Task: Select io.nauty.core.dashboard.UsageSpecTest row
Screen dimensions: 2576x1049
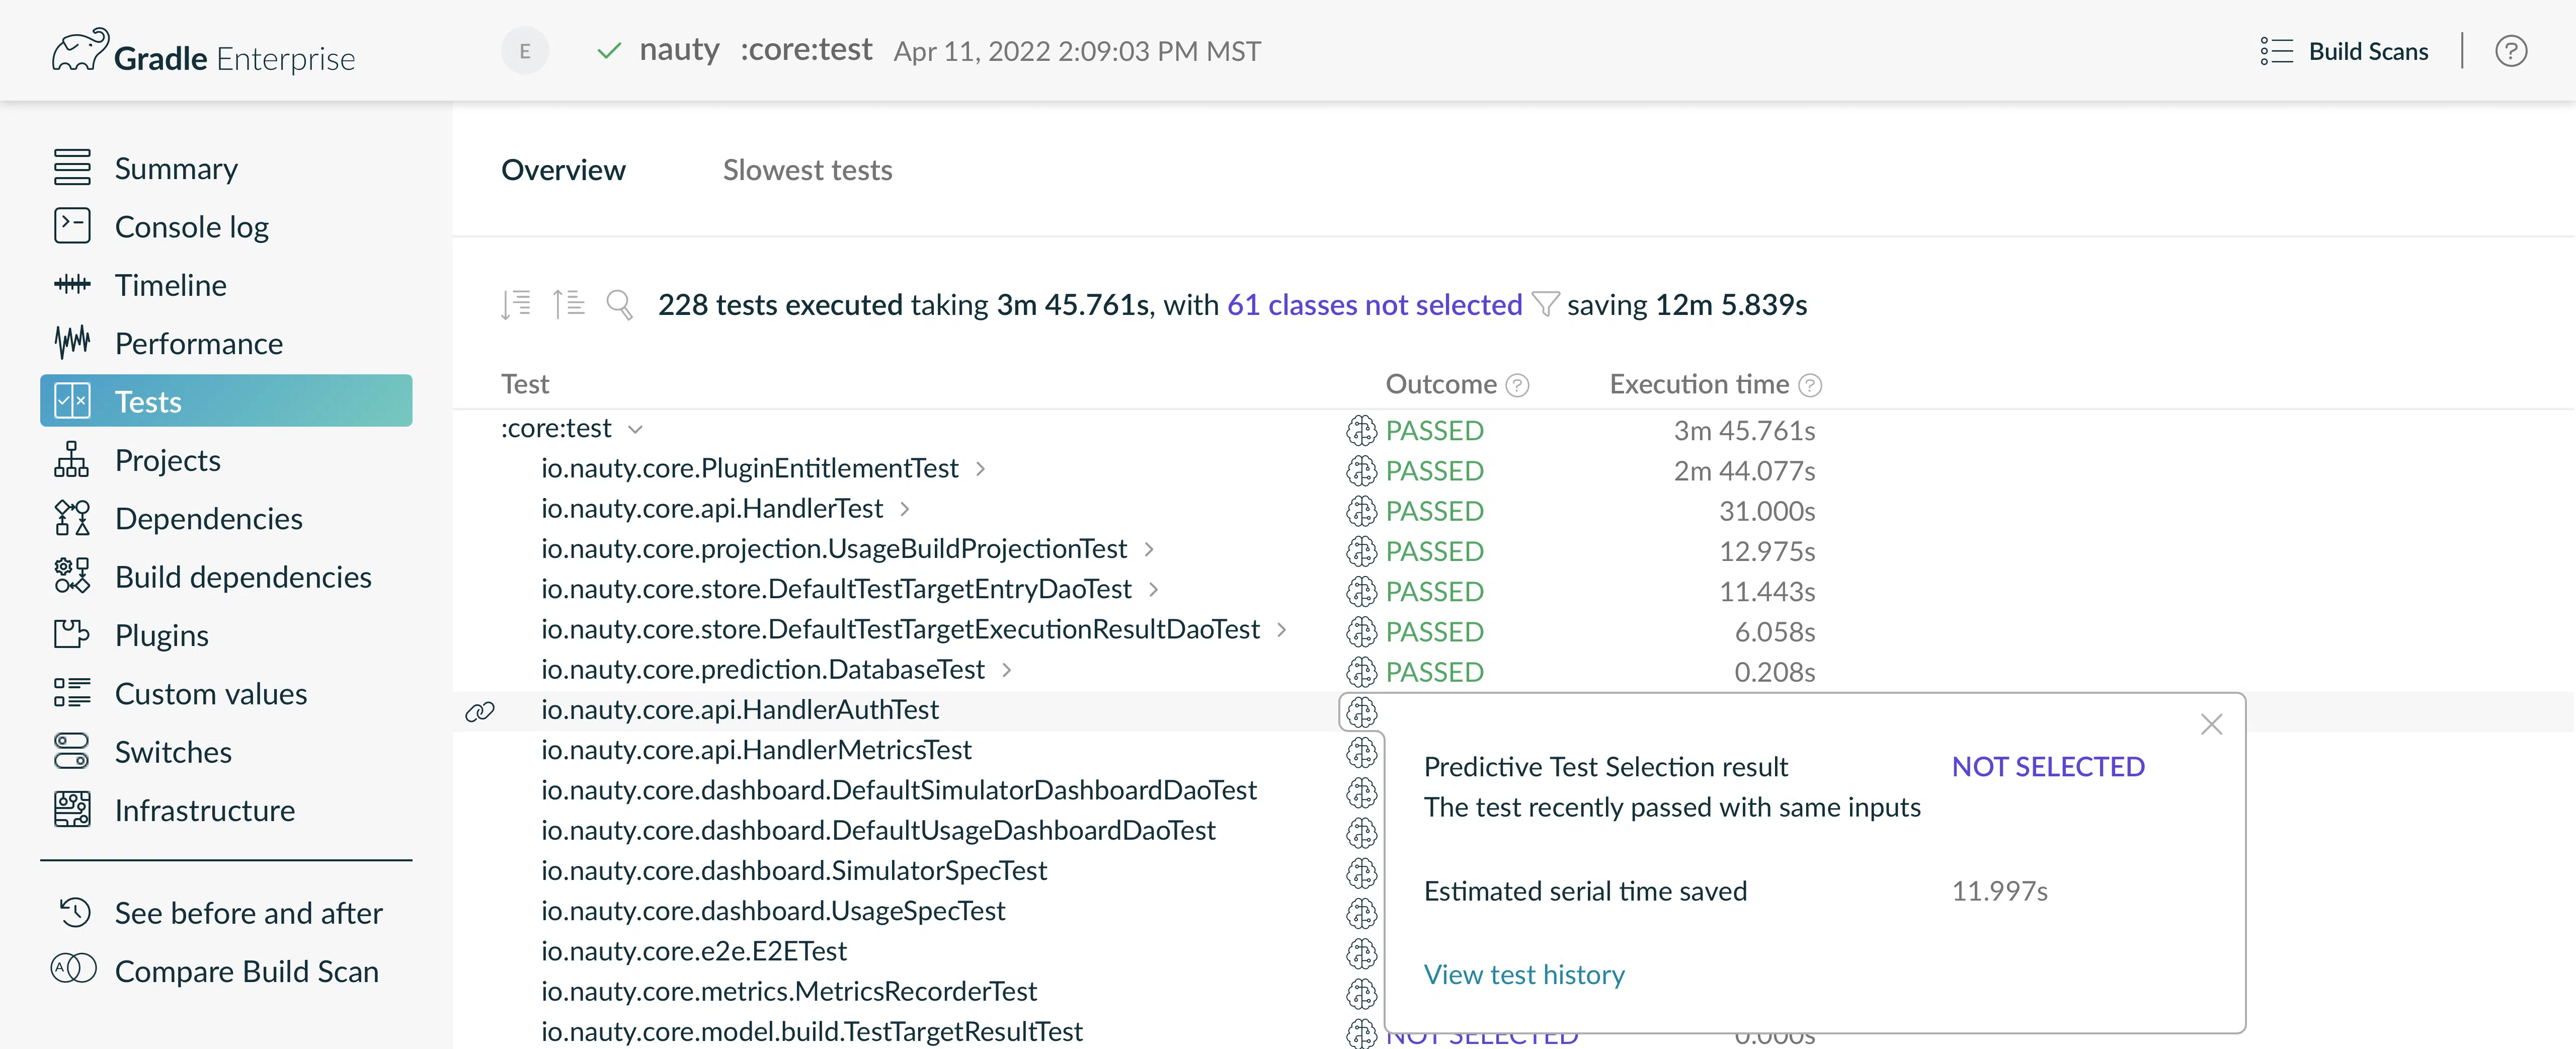Action: 773,911
